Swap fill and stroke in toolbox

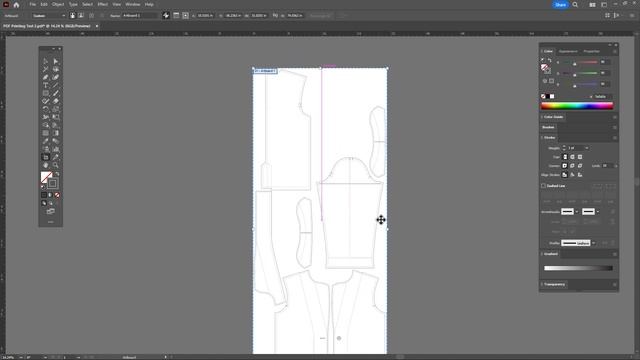pos(58,174)
